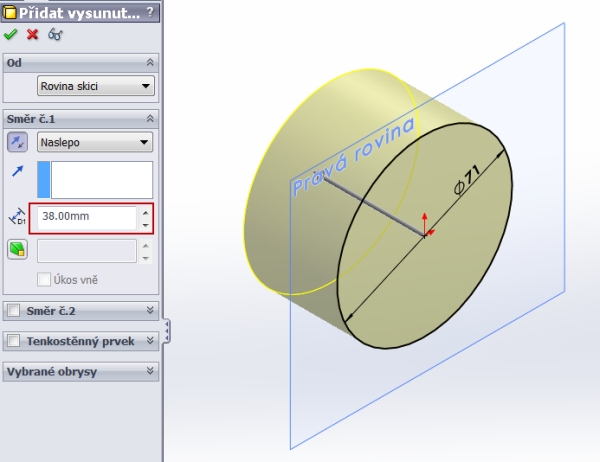
Task: Open help question mark in title
Action: (x=150, y=13)
